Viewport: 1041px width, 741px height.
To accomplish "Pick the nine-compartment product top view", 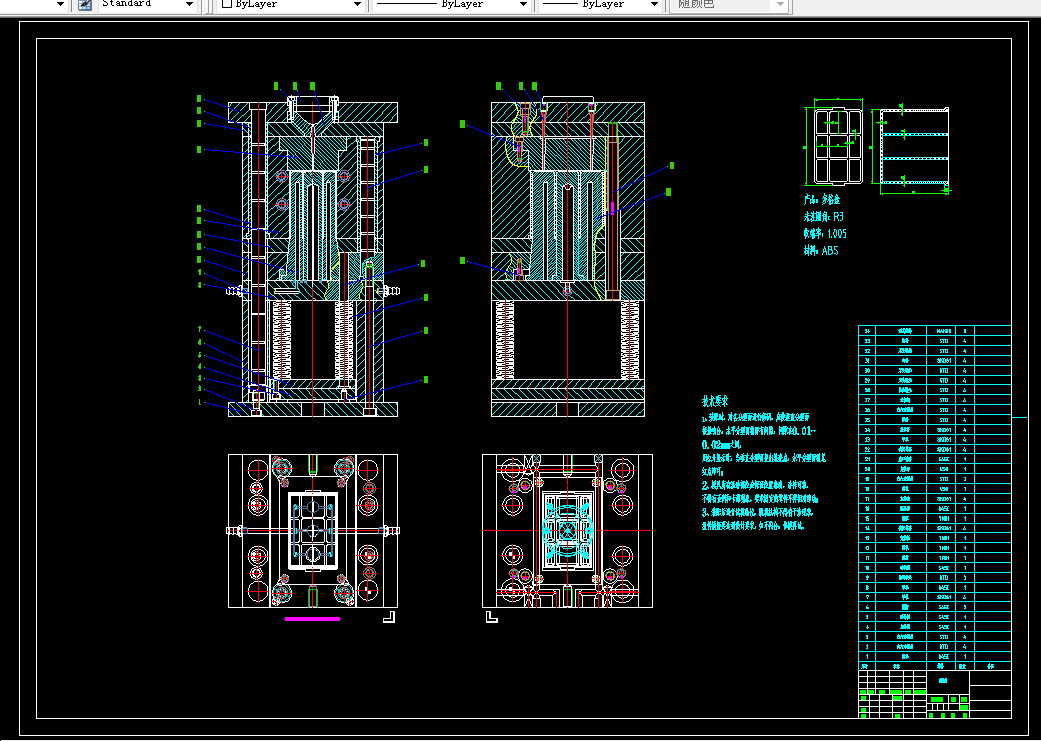I will point(839,146).
